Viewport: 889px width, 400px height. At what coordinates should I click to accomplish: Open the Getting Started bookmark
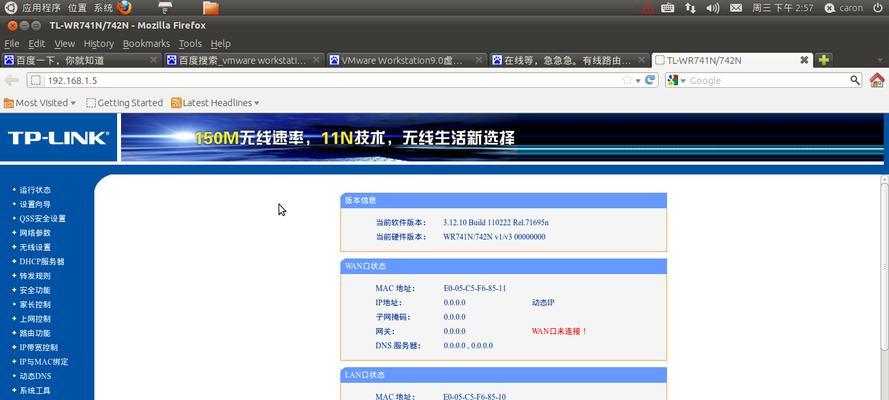tap(125, 103)
